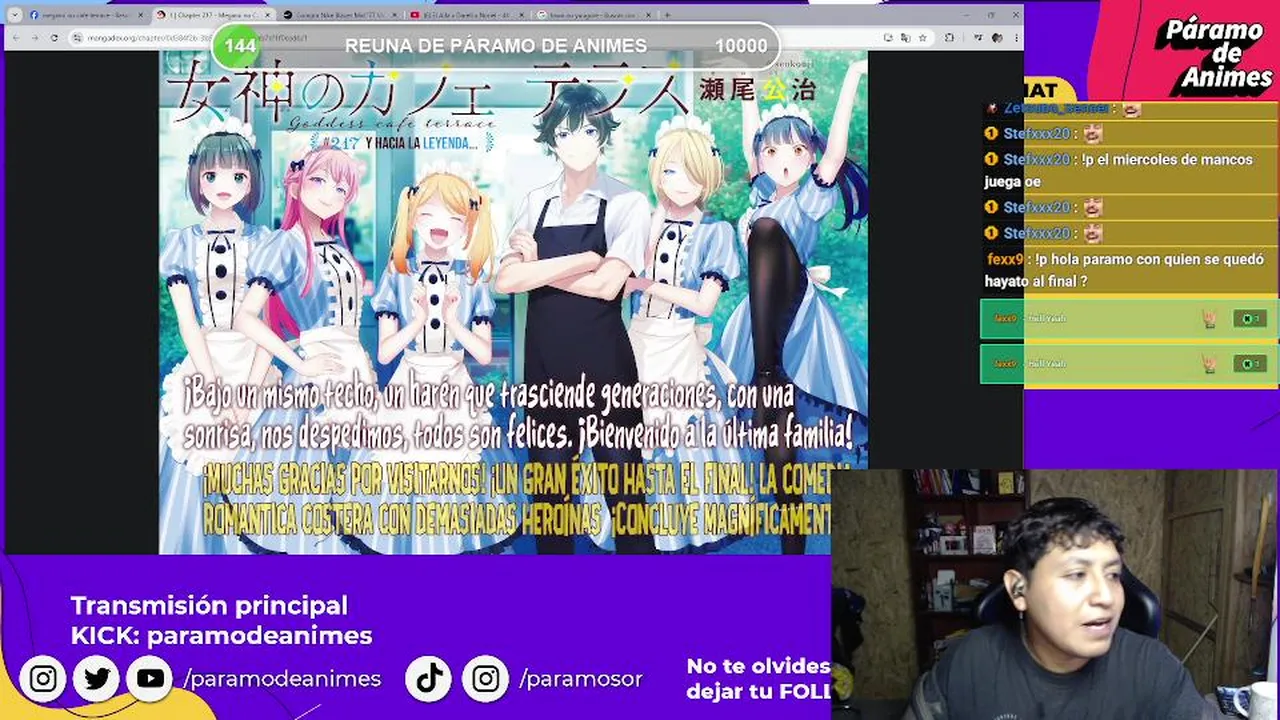The width and height of the screenshot is (1280, 720).
Task: Switch to the Facebook browser tab
Action: (85, 15)
